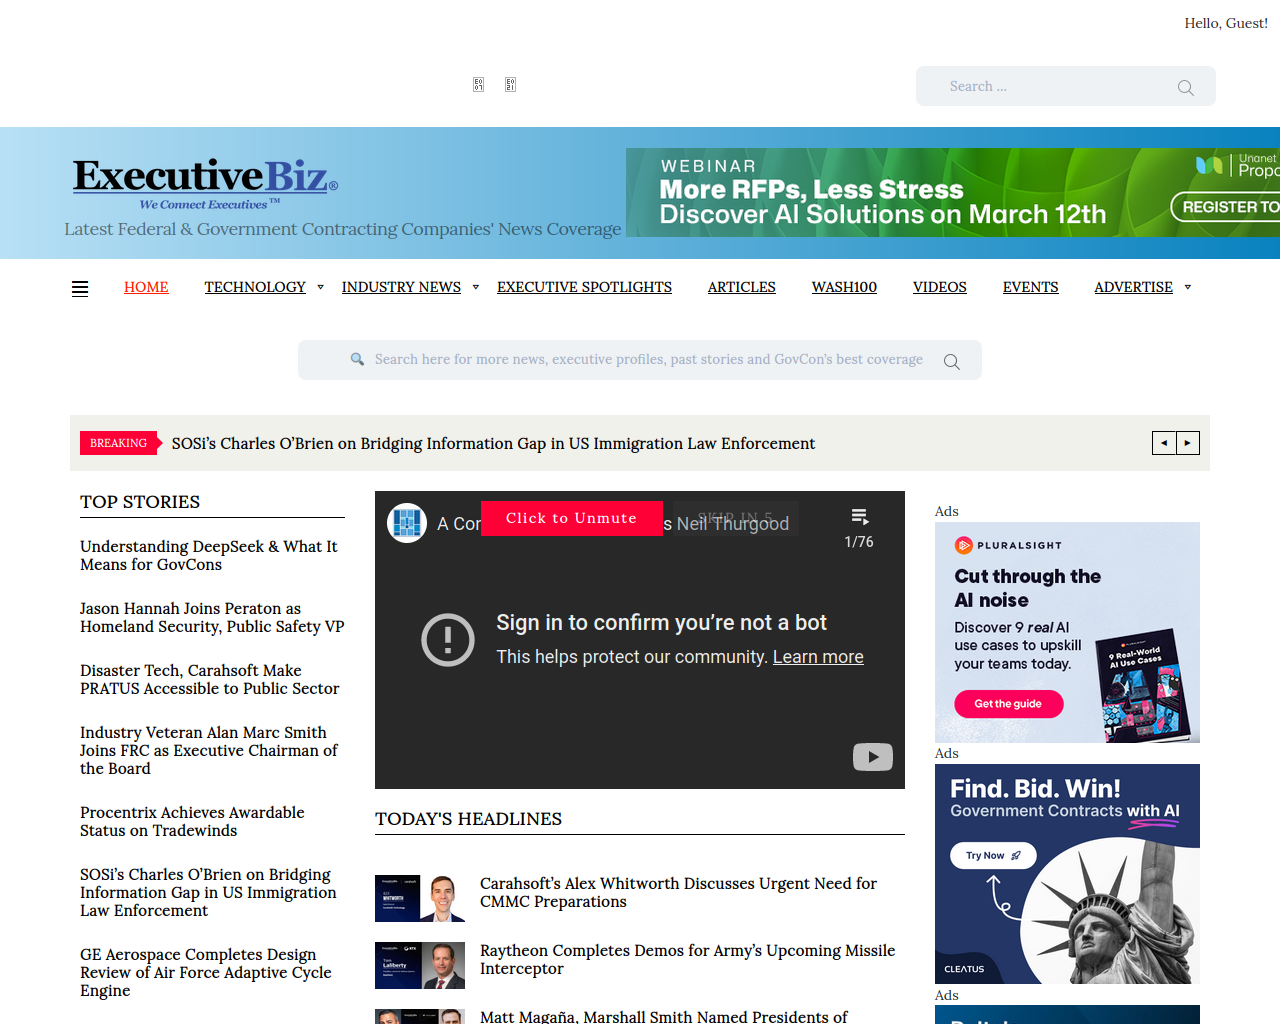Click the BREAKING label
The image size is (1280, 1024).
(x=118, y=443)
